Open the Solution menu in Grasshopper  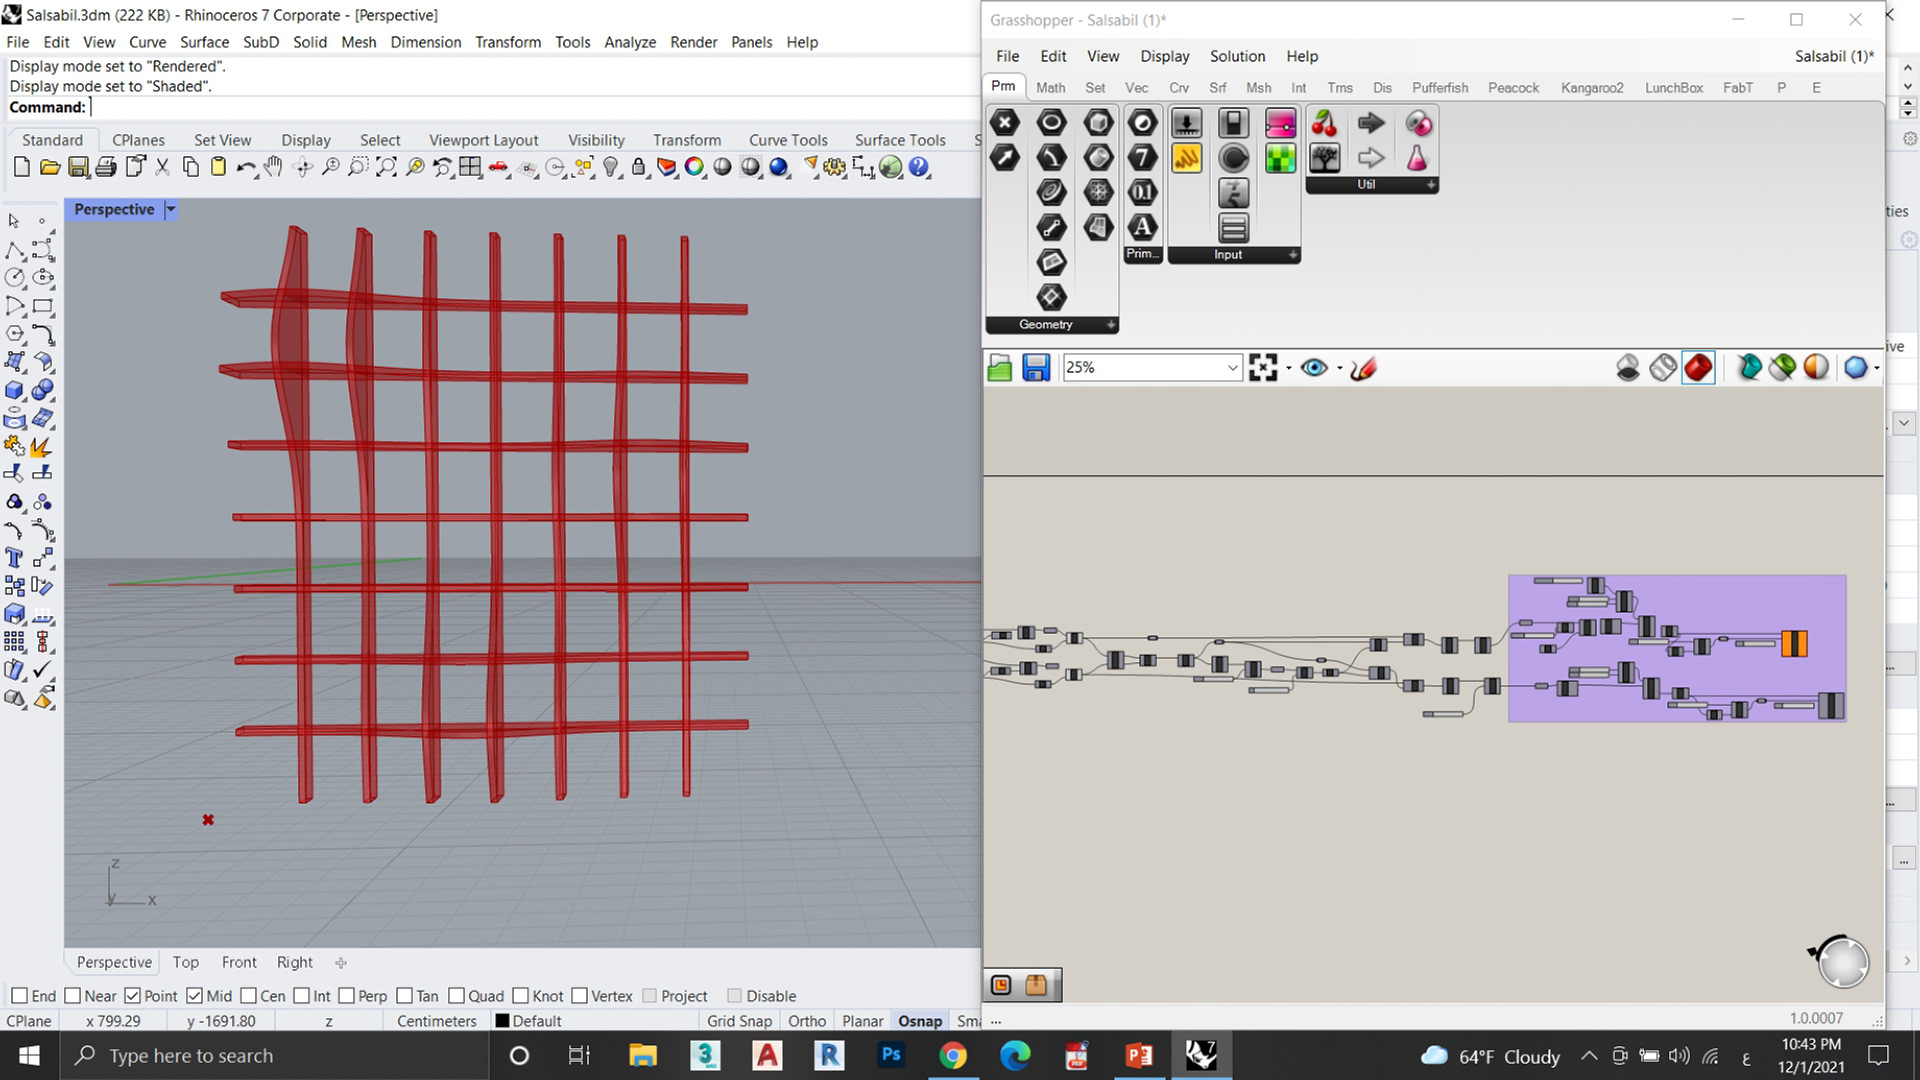1237,56
